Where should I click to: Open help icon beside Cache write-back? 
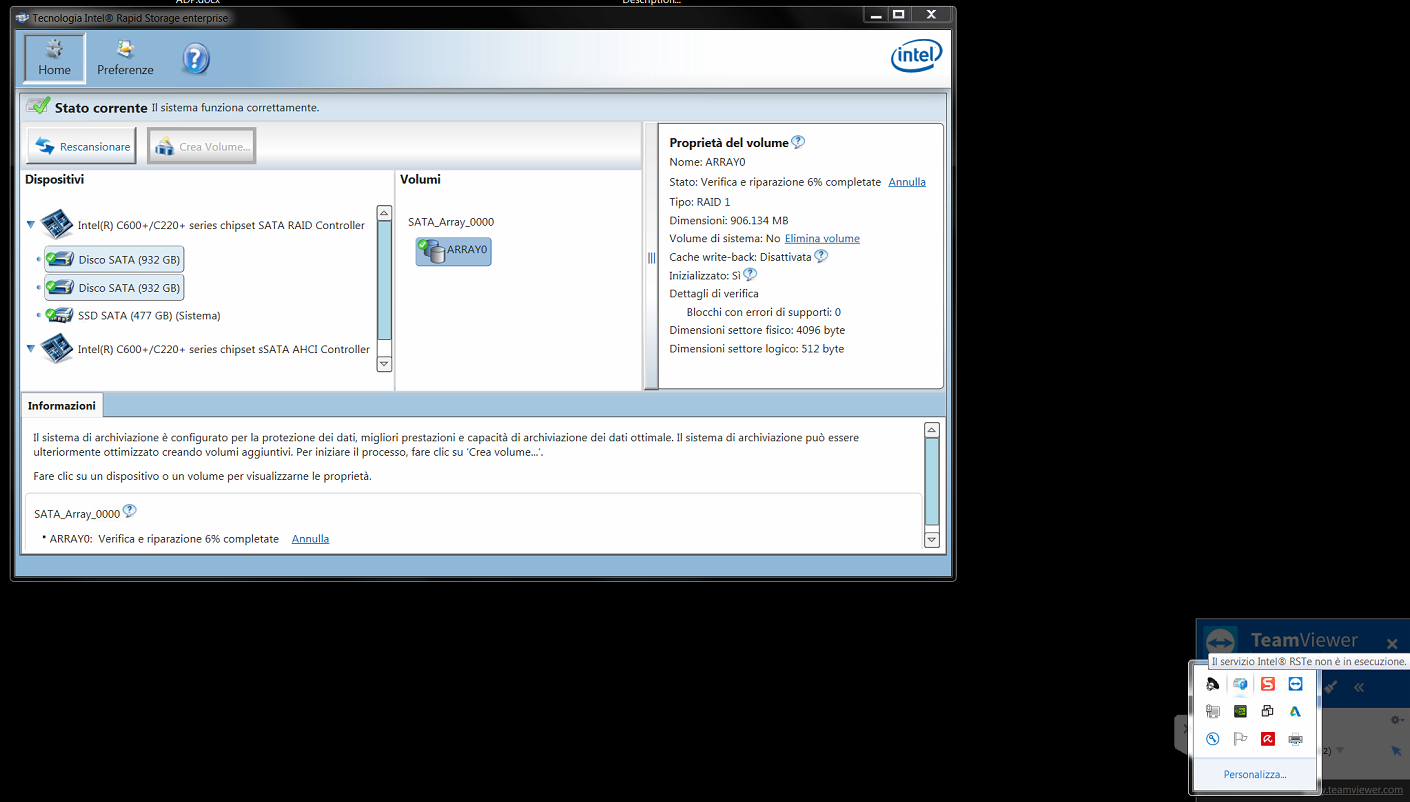click(821, 256)
